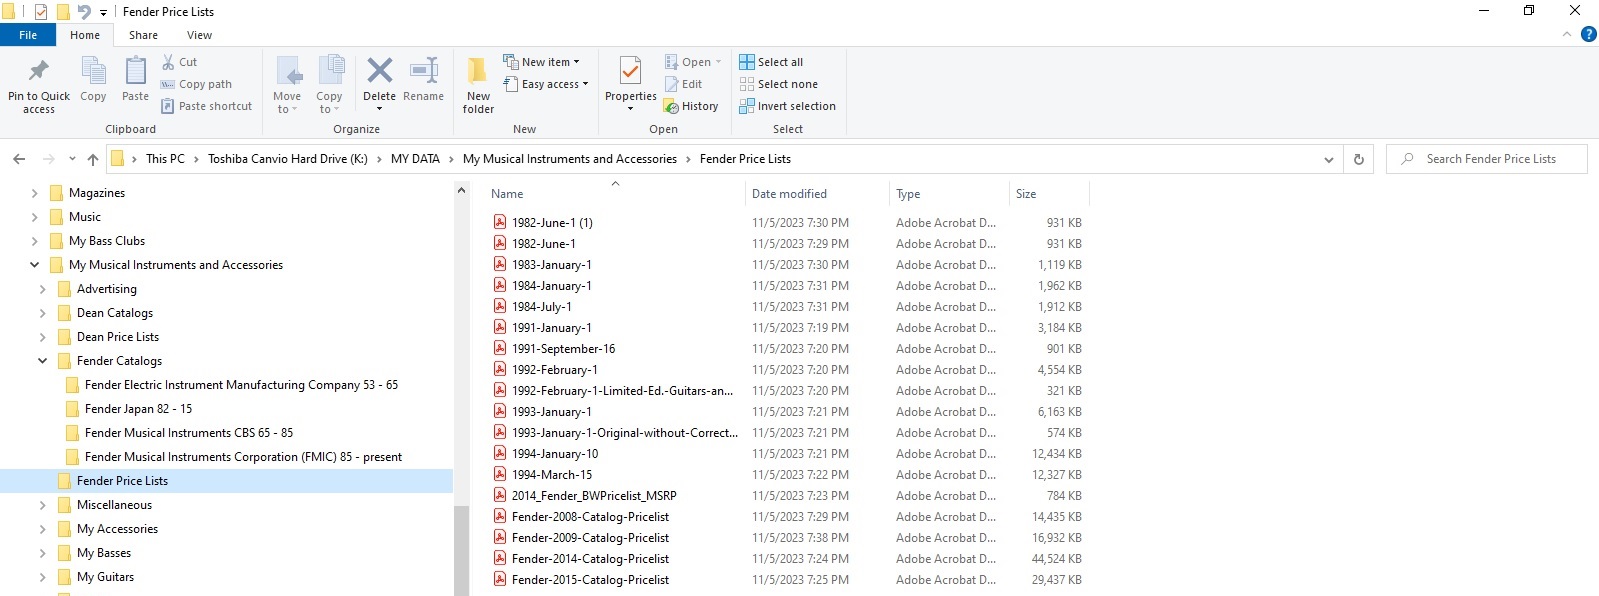Open the New item dropdown
Screen dimensions: 1599x596
coord(541,62)
